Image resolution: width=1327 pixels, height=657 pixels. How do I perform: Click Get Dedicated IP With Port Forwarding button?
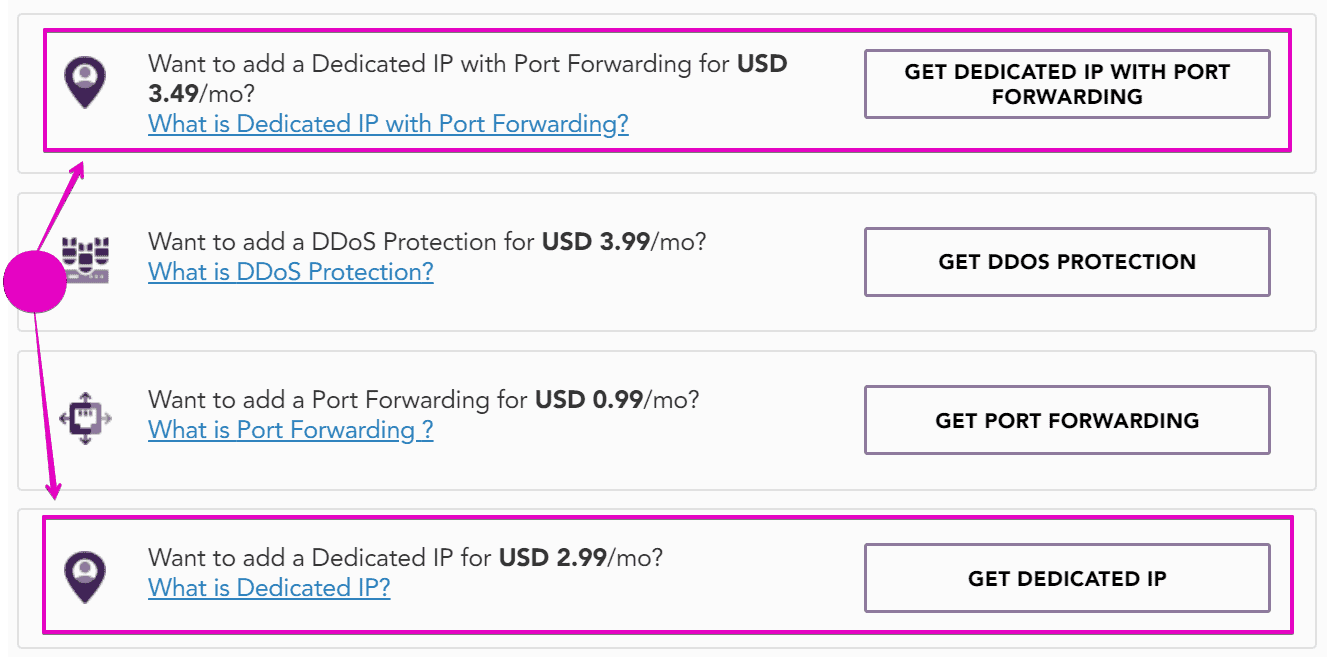(x=1067, y=84)
